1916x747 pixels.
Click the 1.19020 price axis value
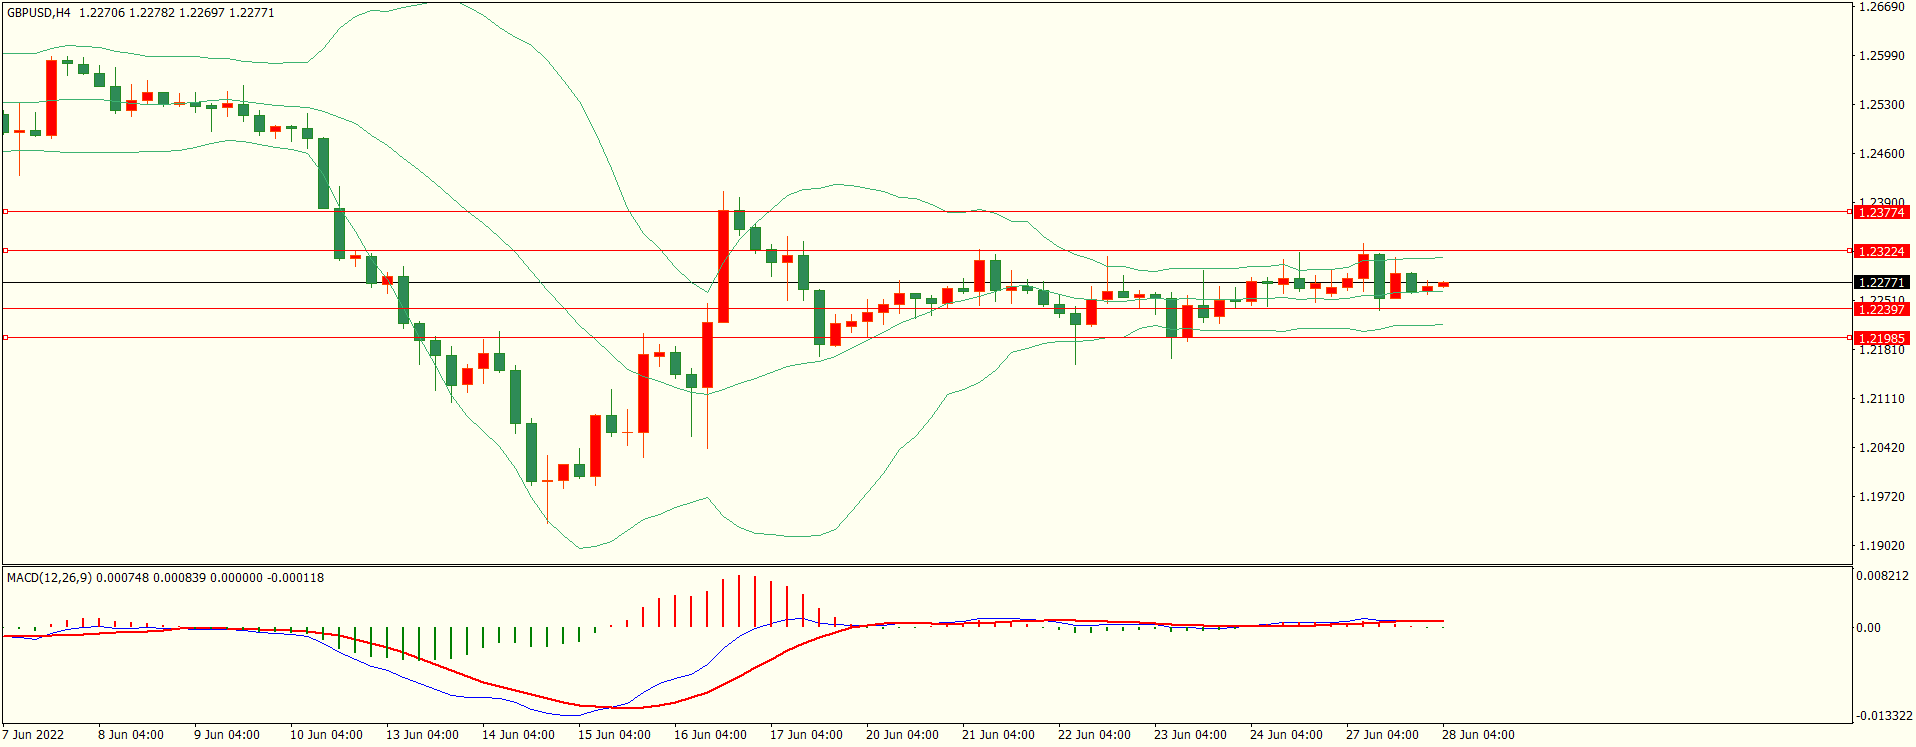point(1881,546)
